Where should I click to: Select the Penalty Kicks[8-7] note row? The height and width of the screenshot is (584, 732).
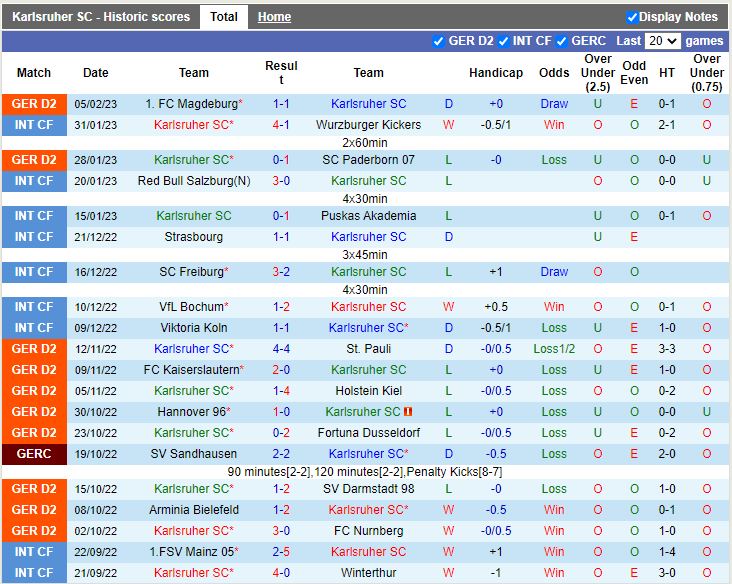click(x=365, y=472)
